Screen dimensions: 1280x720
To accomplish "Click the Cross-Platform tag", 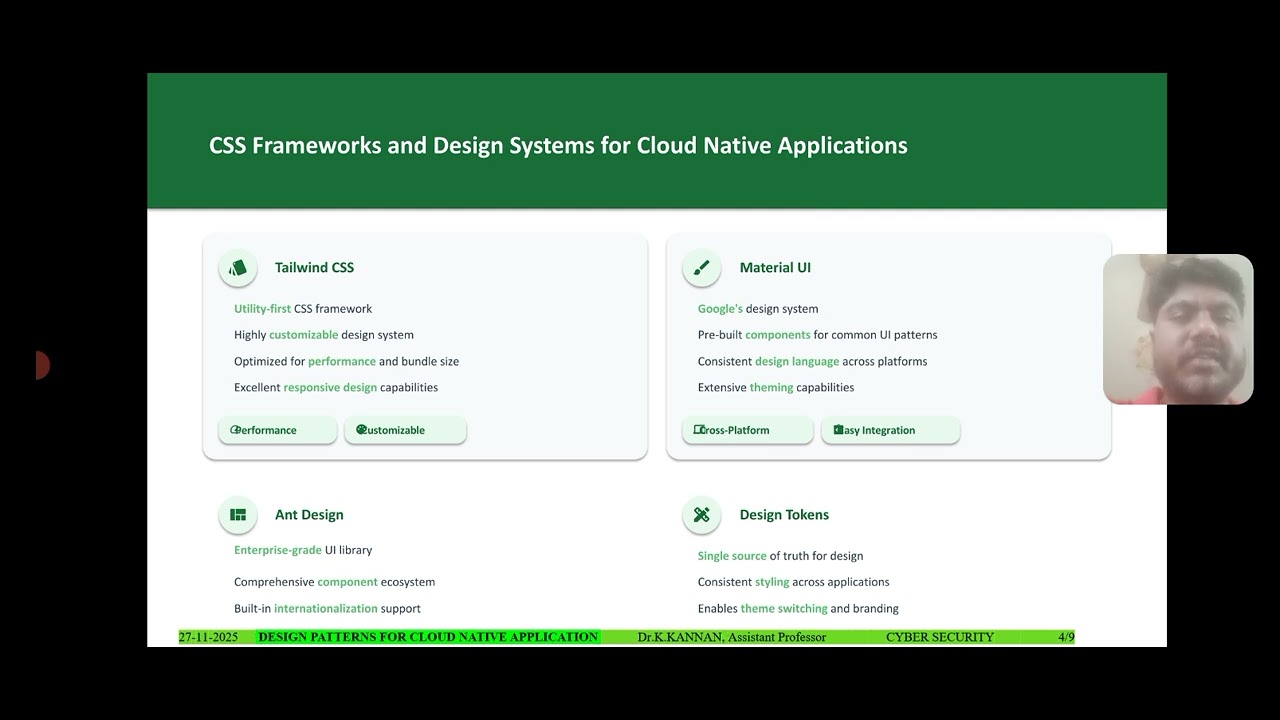I will point(748,430).
